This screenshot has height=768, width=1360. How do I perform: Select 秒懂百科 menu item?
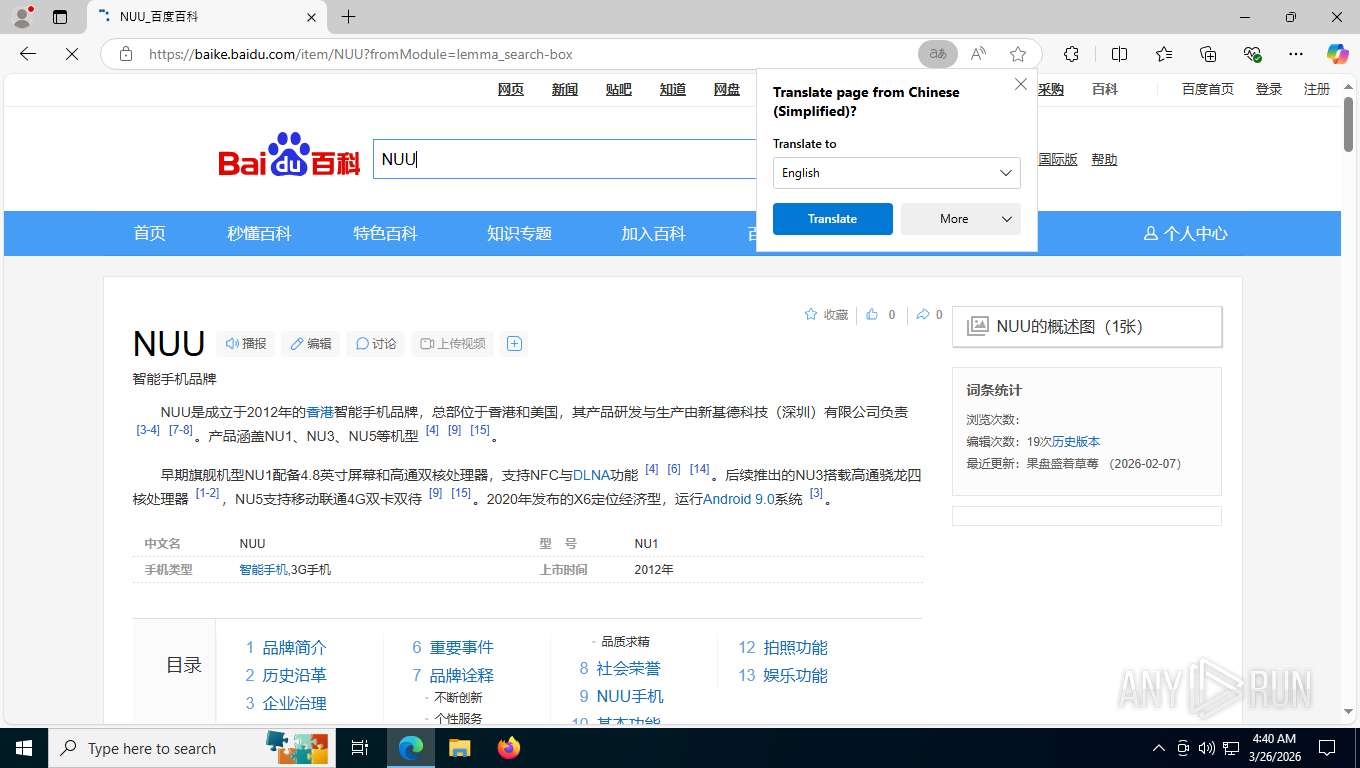click(259, 233)
